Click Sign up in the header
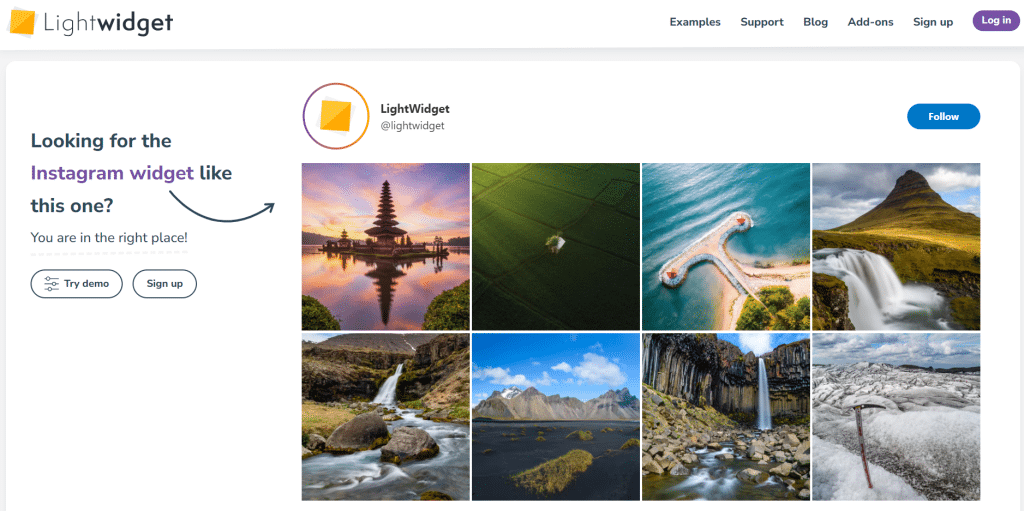1024x511 pixels. (932, 22)
